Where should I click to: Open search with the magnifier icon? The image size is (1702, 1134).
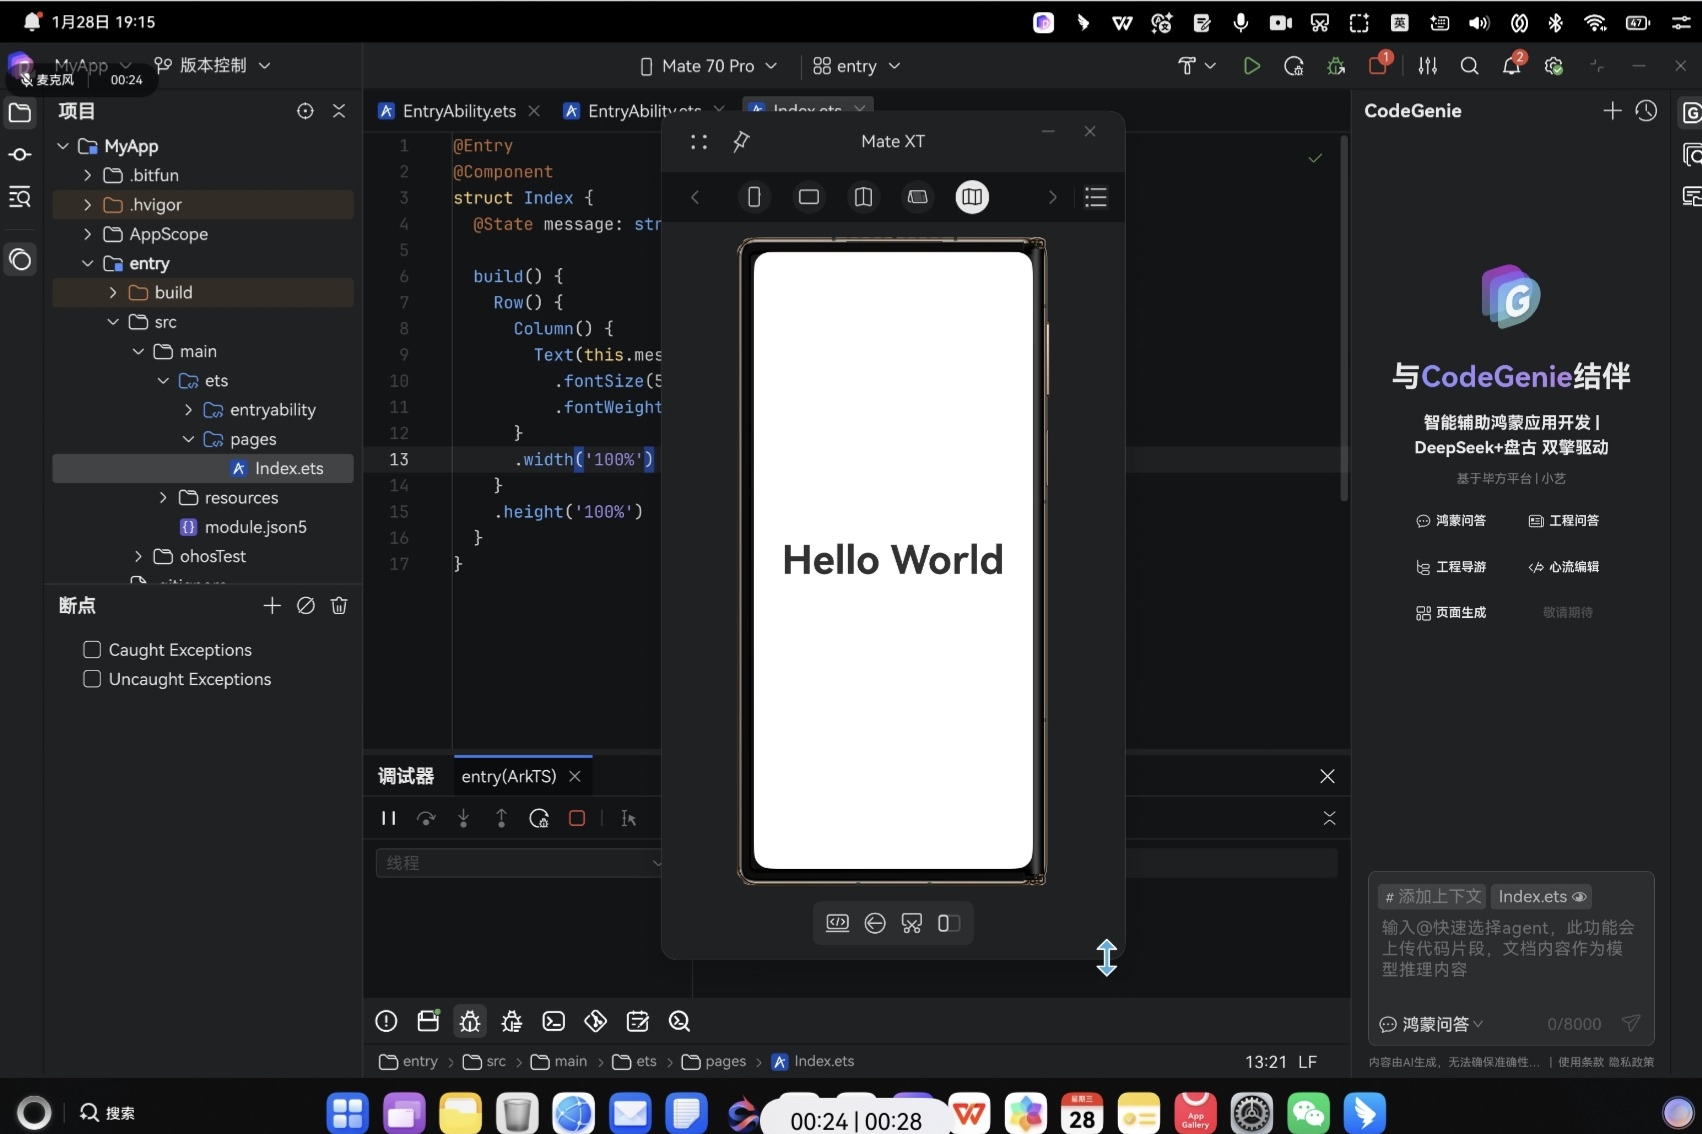[1469, 66]
